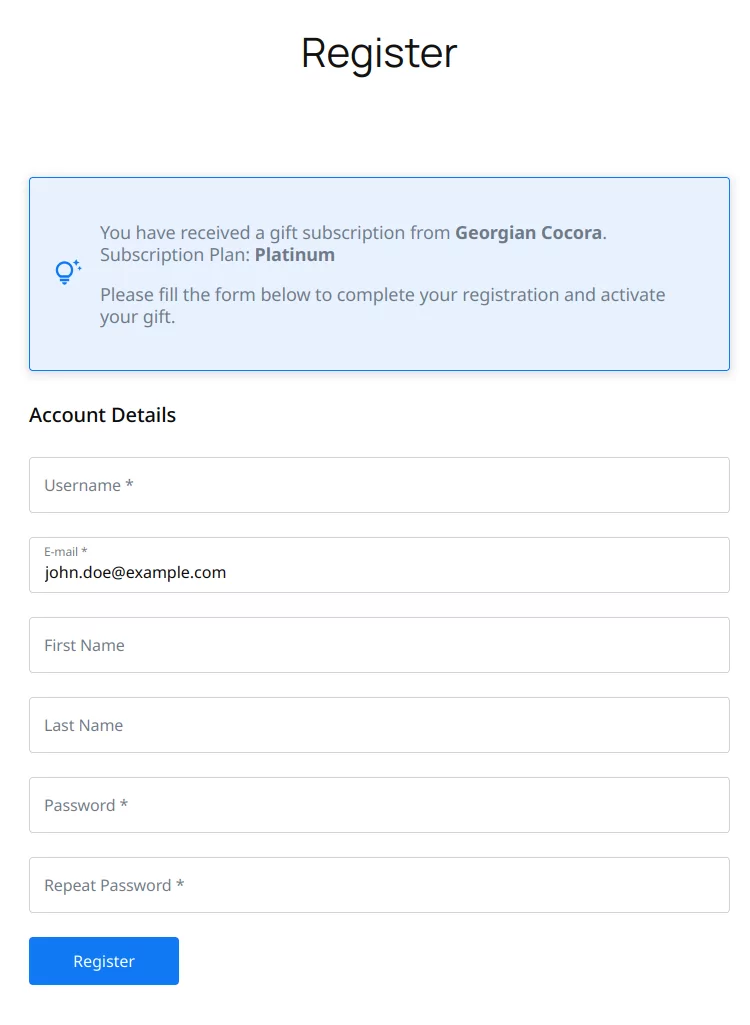Viewport: 750px width, 1025px height.
Task: Click the lightbulb icon in the gift notice
Action: [x=67, y=272]
